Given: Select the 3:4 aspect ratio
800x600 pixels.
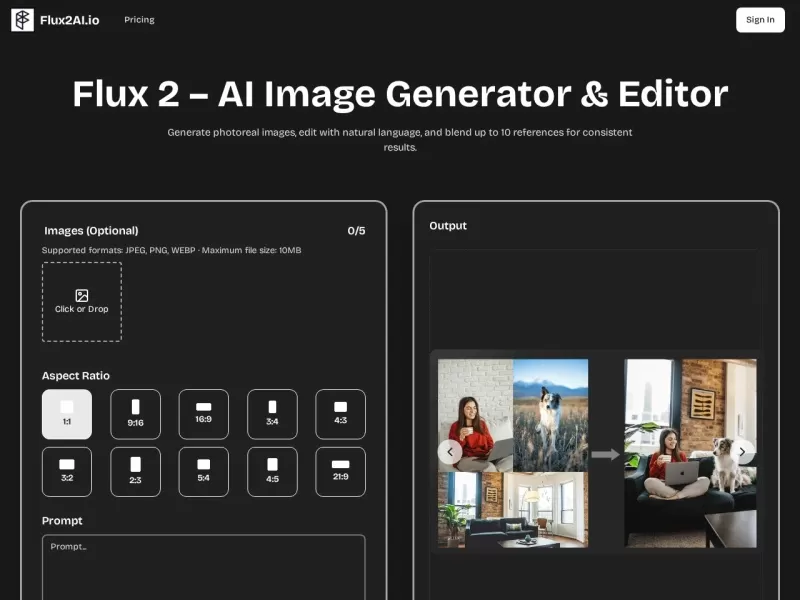Looking at the screenshot, I should [x=272, y=413].
